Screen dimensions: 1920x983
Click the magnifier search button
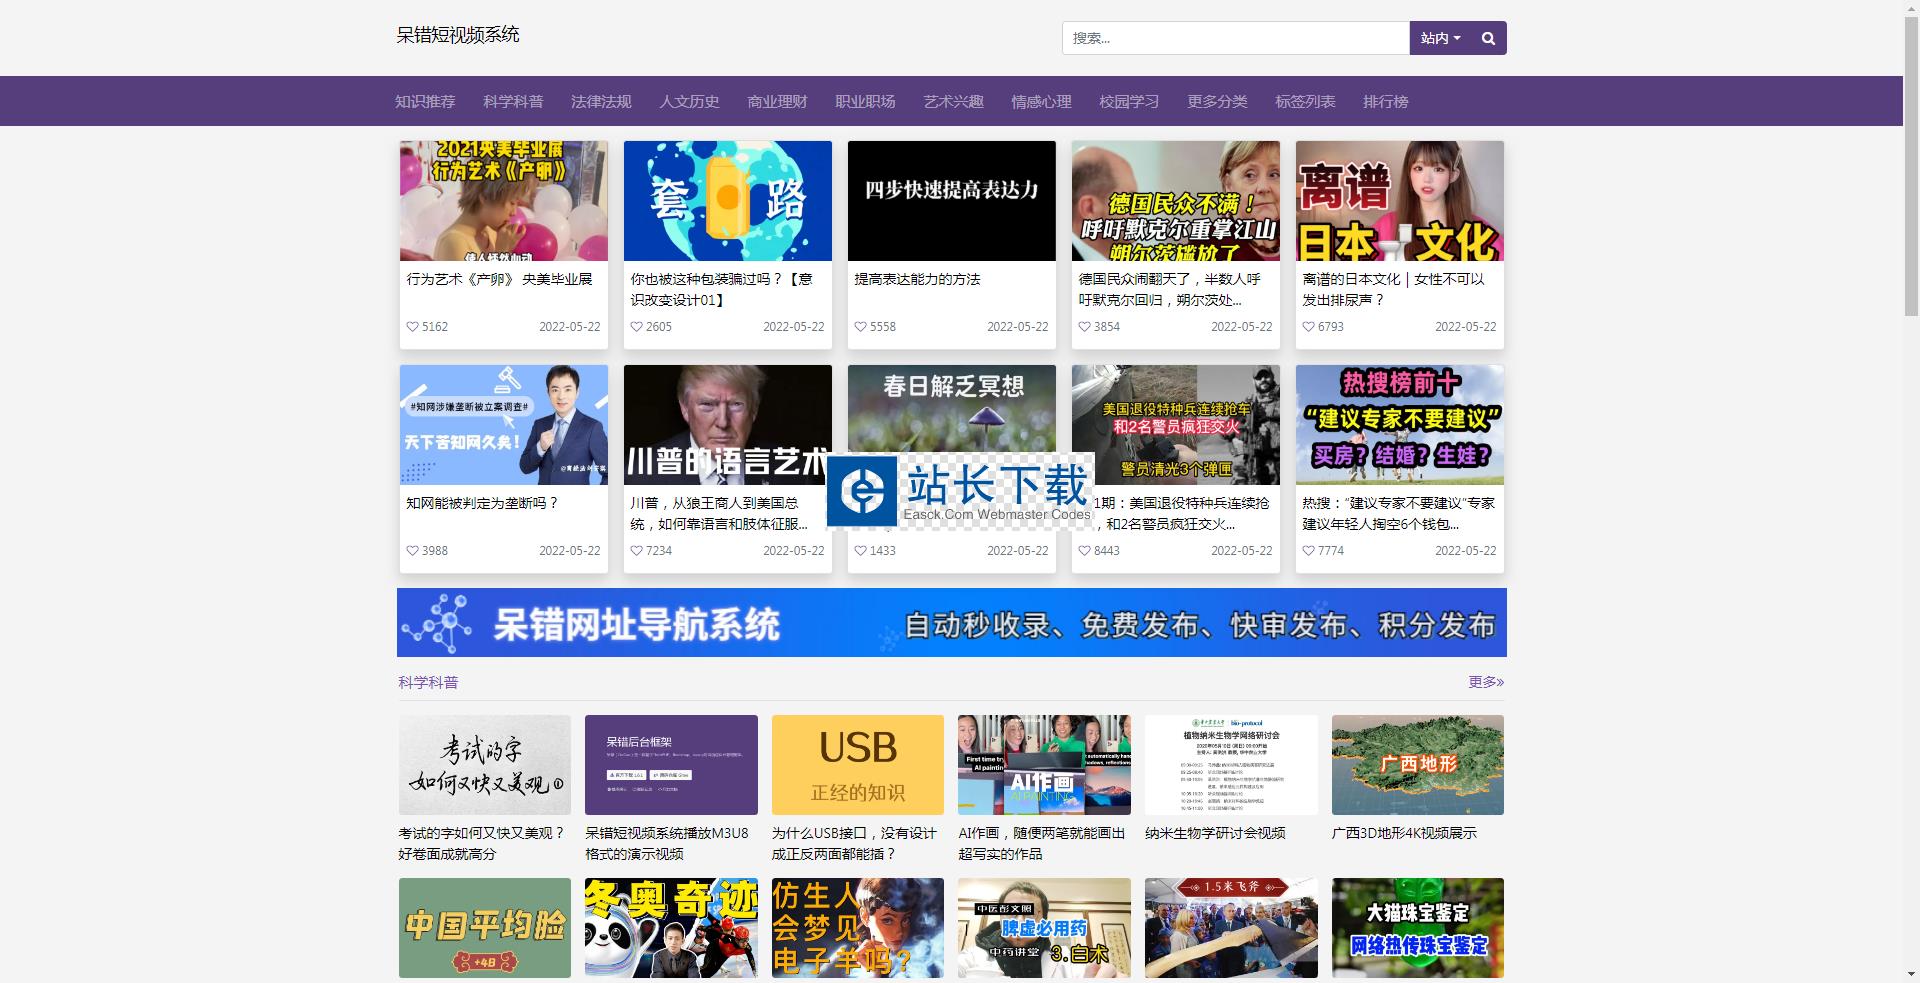tap(1488, 38)
